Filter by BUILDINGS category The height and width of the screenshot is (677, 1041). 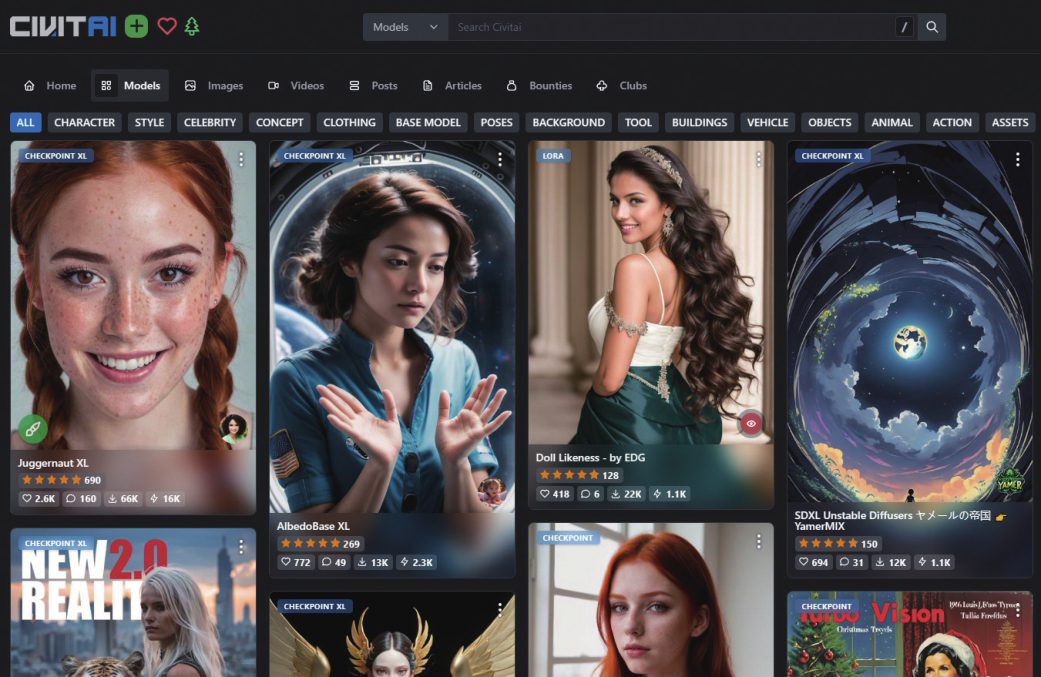coord(699,122)
